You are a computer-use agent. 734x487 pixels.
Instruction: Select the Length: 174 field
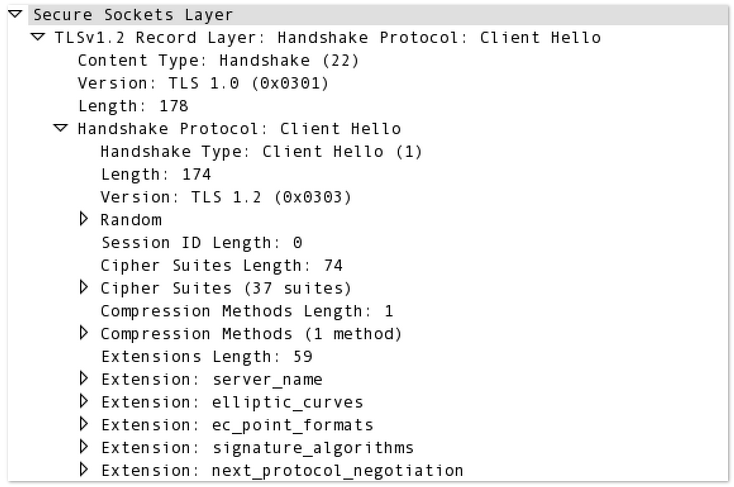tap(155, 175)
